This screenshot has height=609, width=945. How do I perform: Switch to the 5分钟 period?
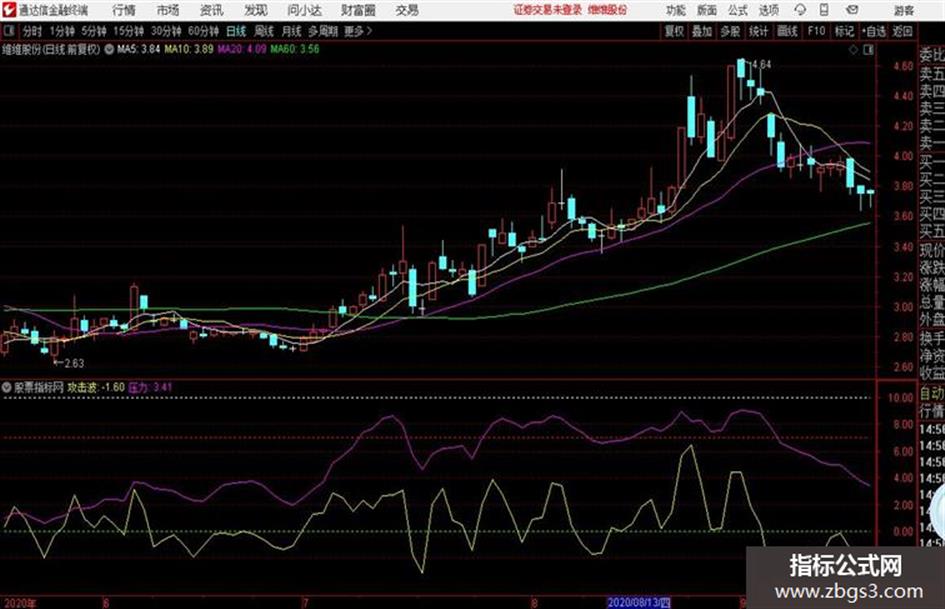point(93,31)
